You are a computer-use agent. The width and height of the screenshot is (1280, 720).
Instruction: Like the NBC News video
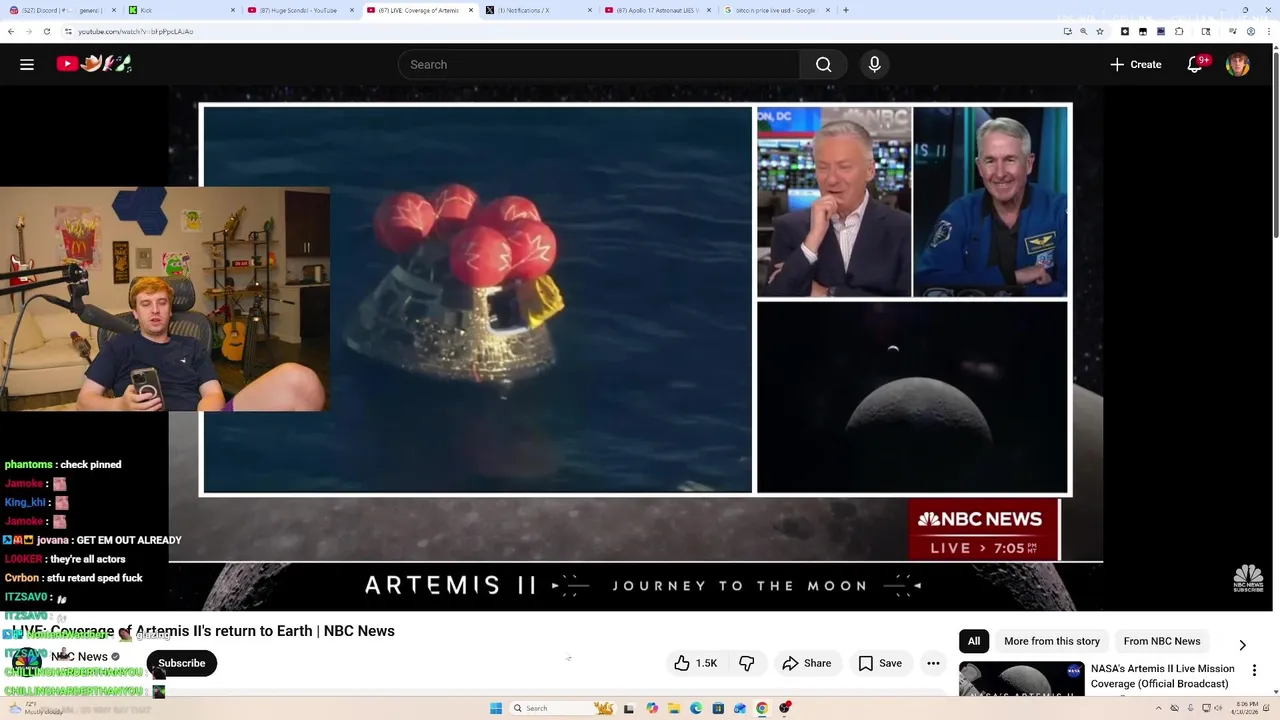pos(695,663)
